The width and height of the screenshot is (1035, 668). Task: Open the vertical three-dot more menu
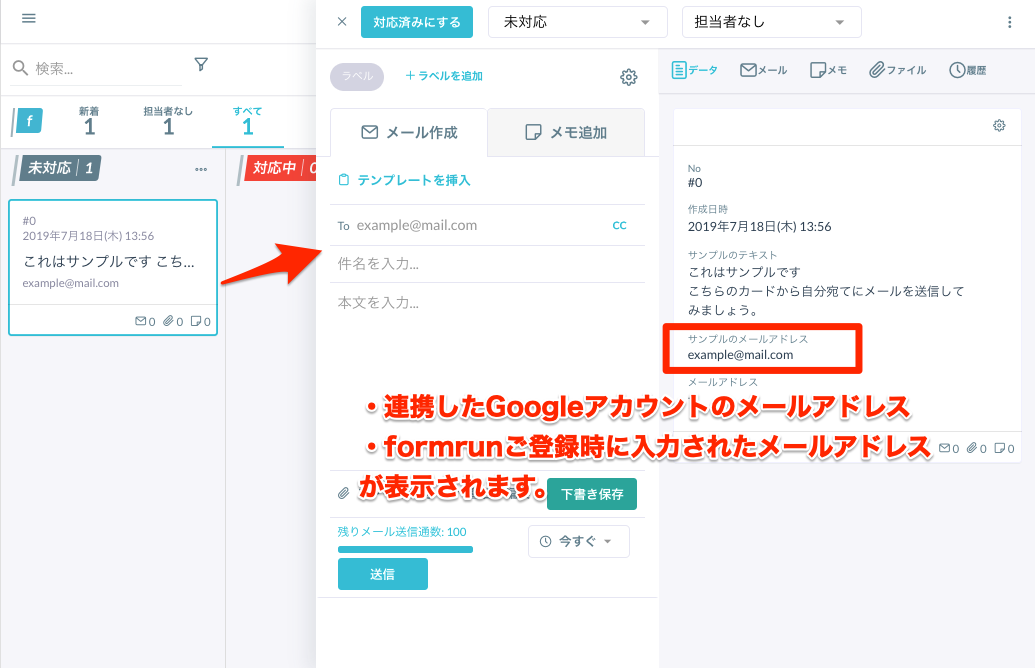point(1009,22)
